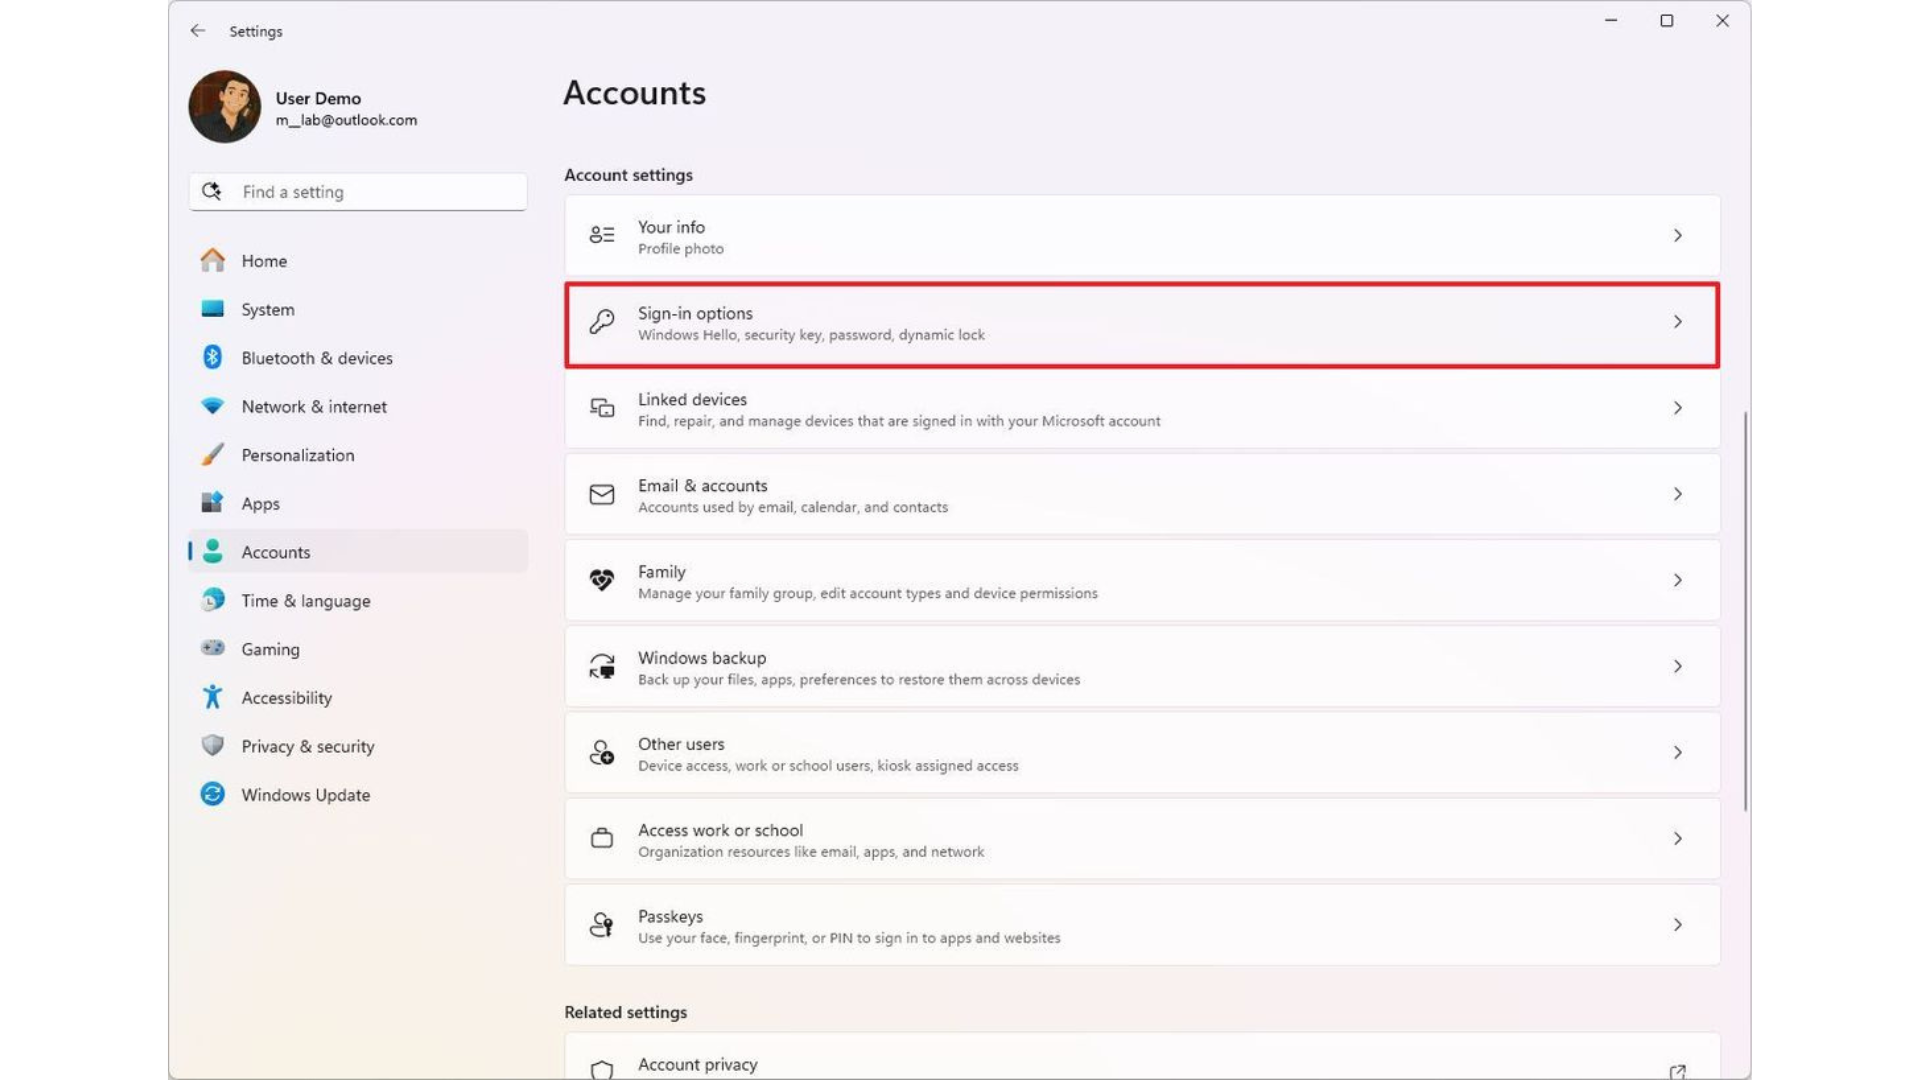This screenshot has height=1080, width=1920.
Task: Click the briefcase icon for work access
Action: pos(601,839)
